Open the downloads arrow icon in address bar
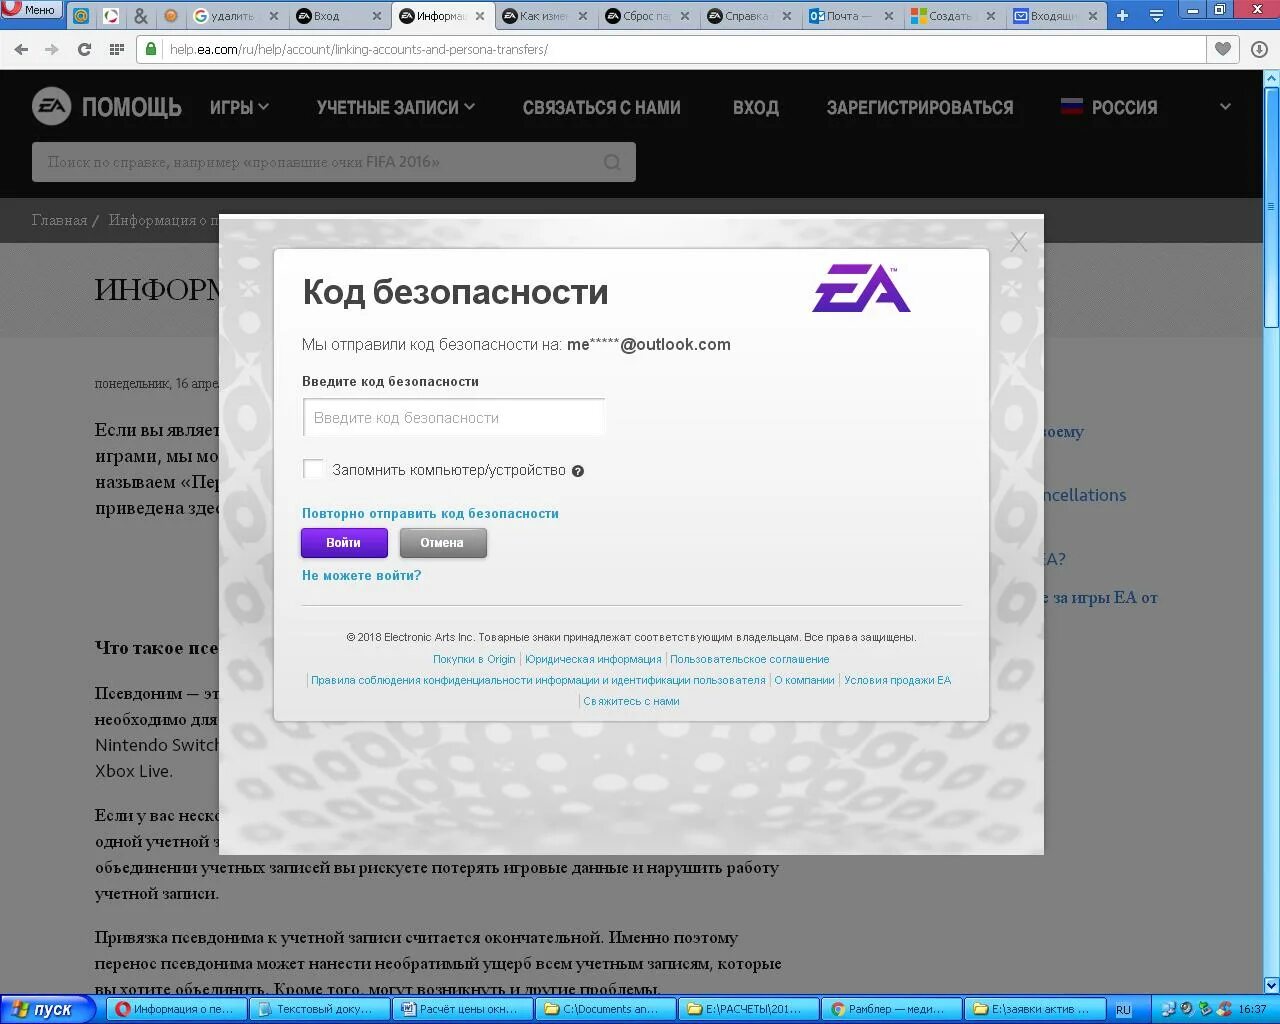 [x=1259, y=49]
